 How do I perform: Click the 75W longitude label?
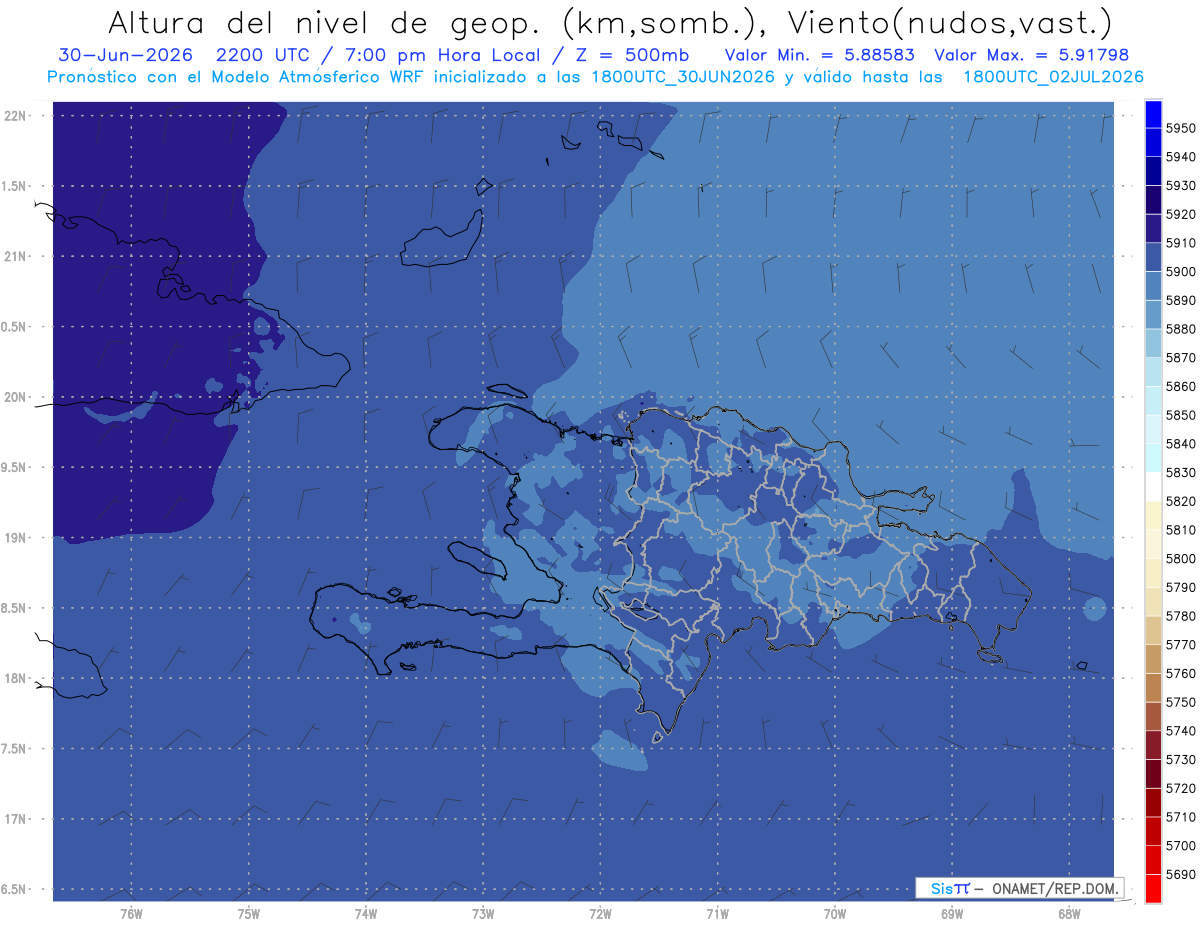248,913
